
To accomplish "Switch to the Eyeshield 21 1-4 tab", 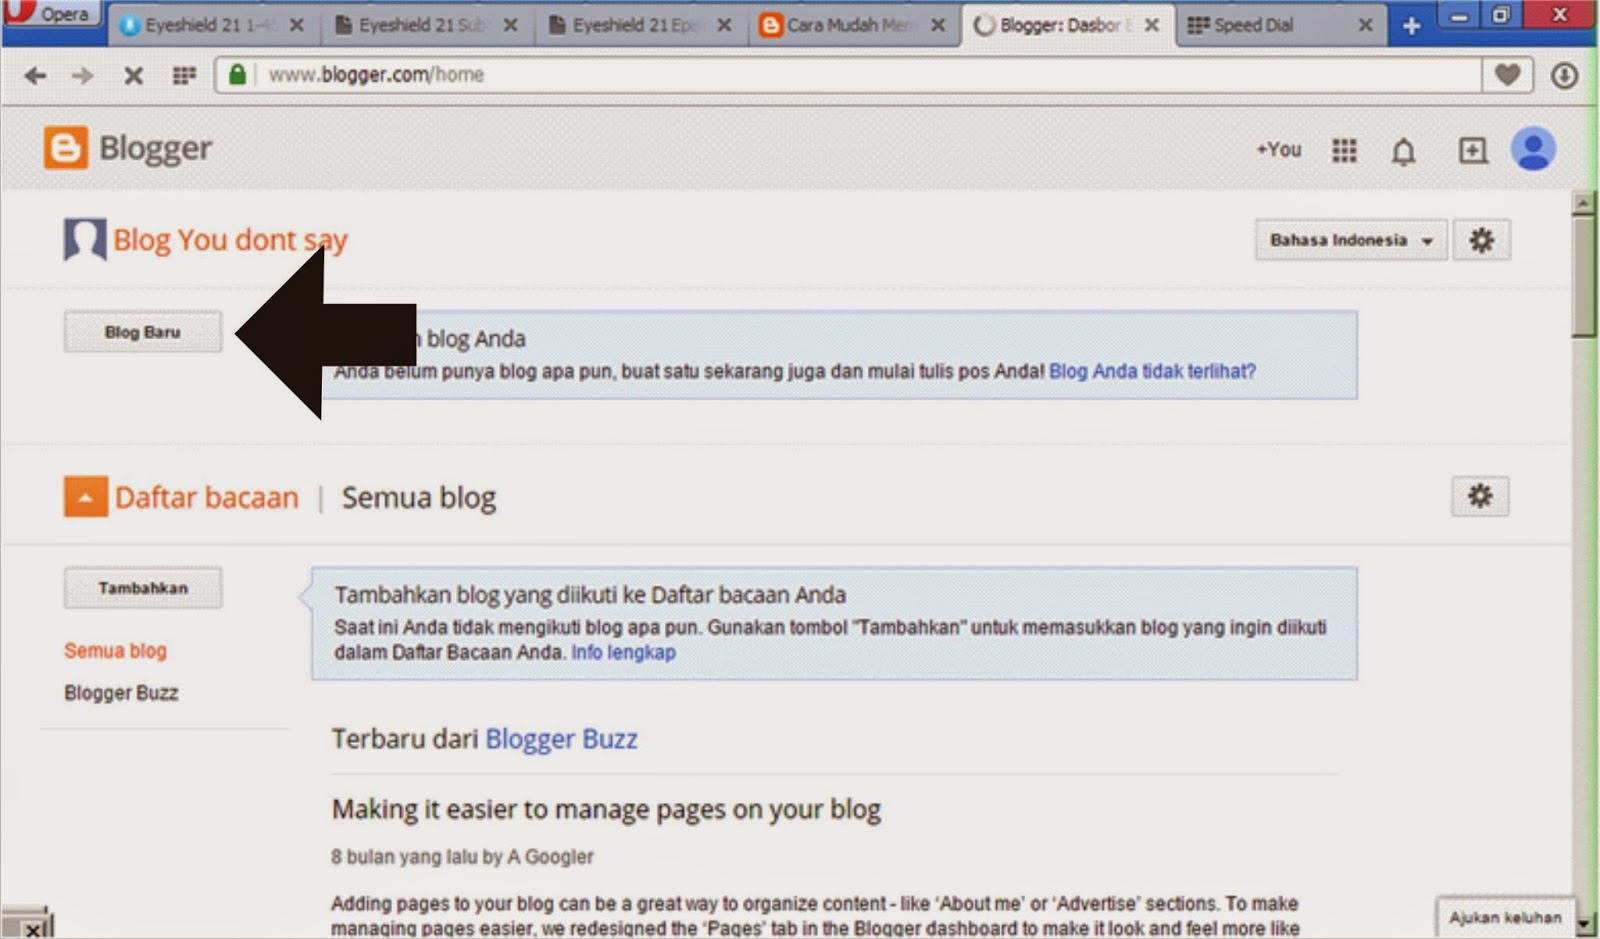I will click(x=211, y=25).
